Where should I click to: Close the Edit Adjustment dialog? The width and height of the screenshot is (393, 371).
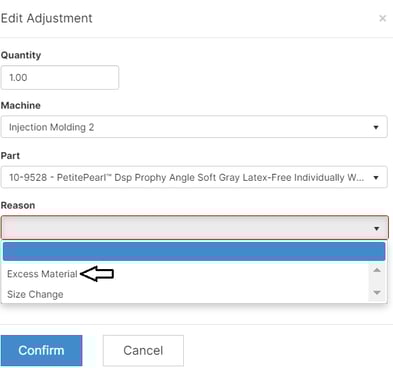pos(383,18)
